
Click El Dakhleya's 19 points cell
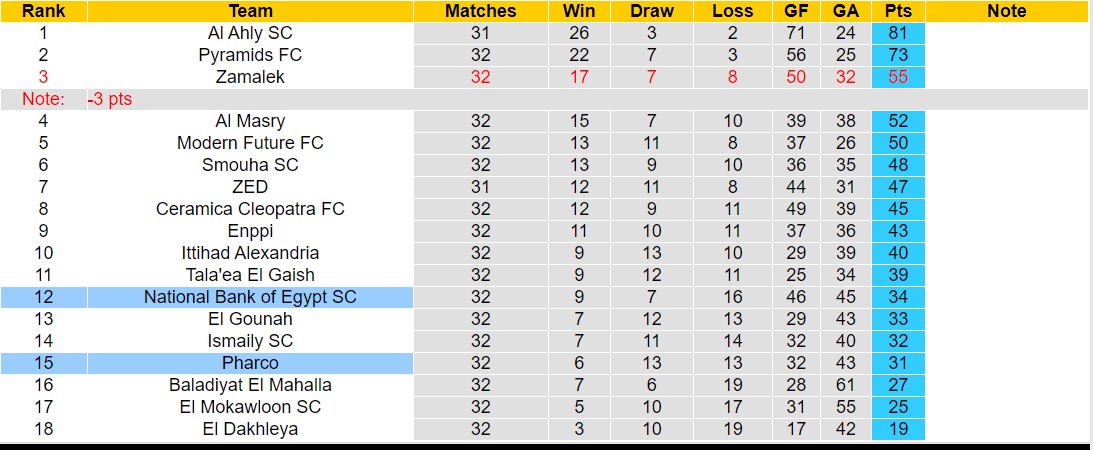898,429
